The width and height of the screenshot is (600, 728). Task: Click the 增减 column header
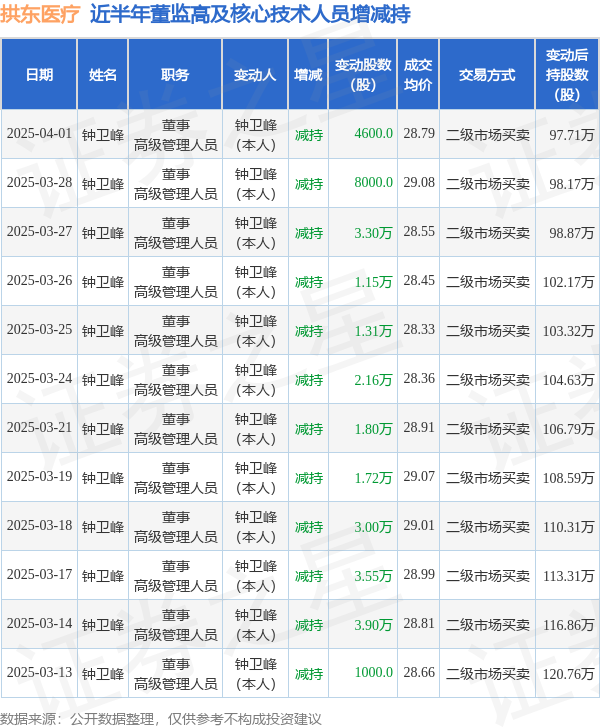[x=308, y=74]
